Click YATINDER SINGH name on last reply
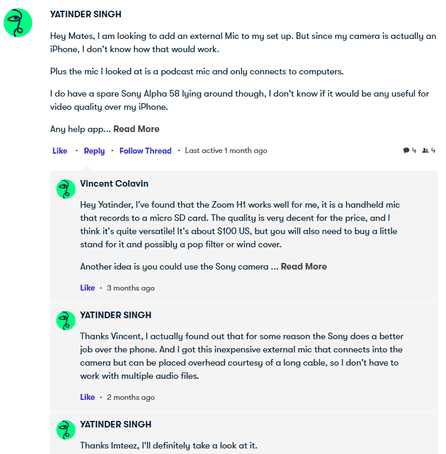This screenshot has width=446, height=454. click(x=116, y=424)
